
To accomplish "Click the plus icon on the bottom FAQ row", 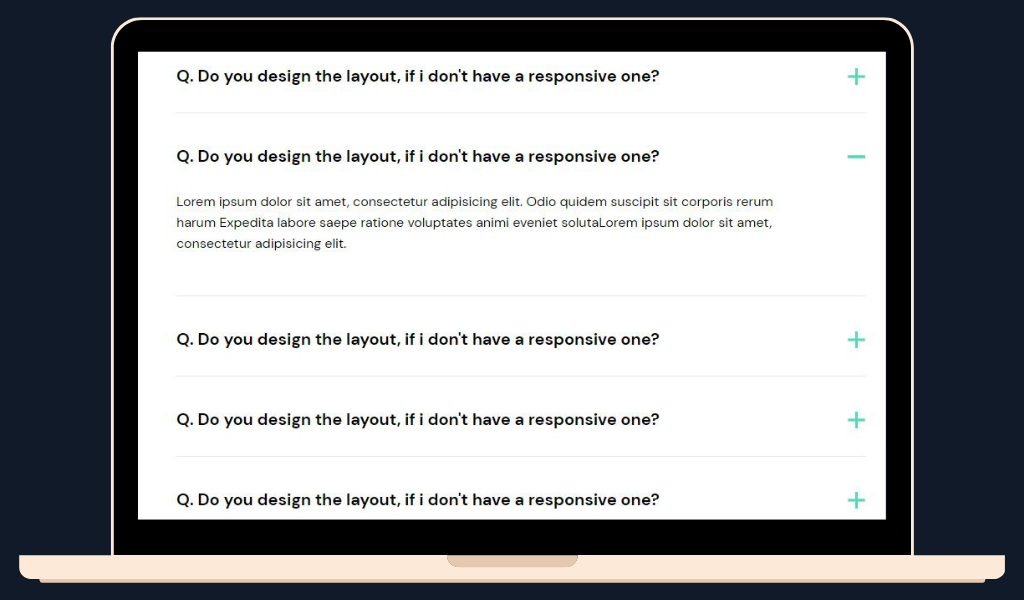I will pos(855,500).
